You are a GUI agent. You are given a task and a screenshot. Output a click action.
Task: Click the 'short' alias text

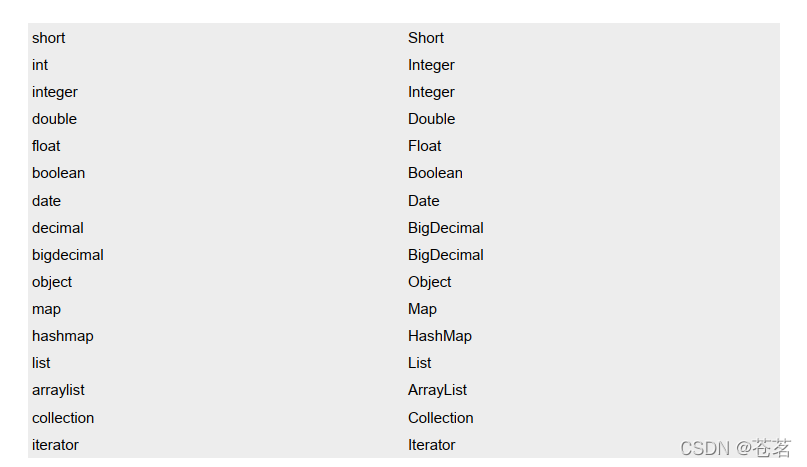[x=48, y=38]
